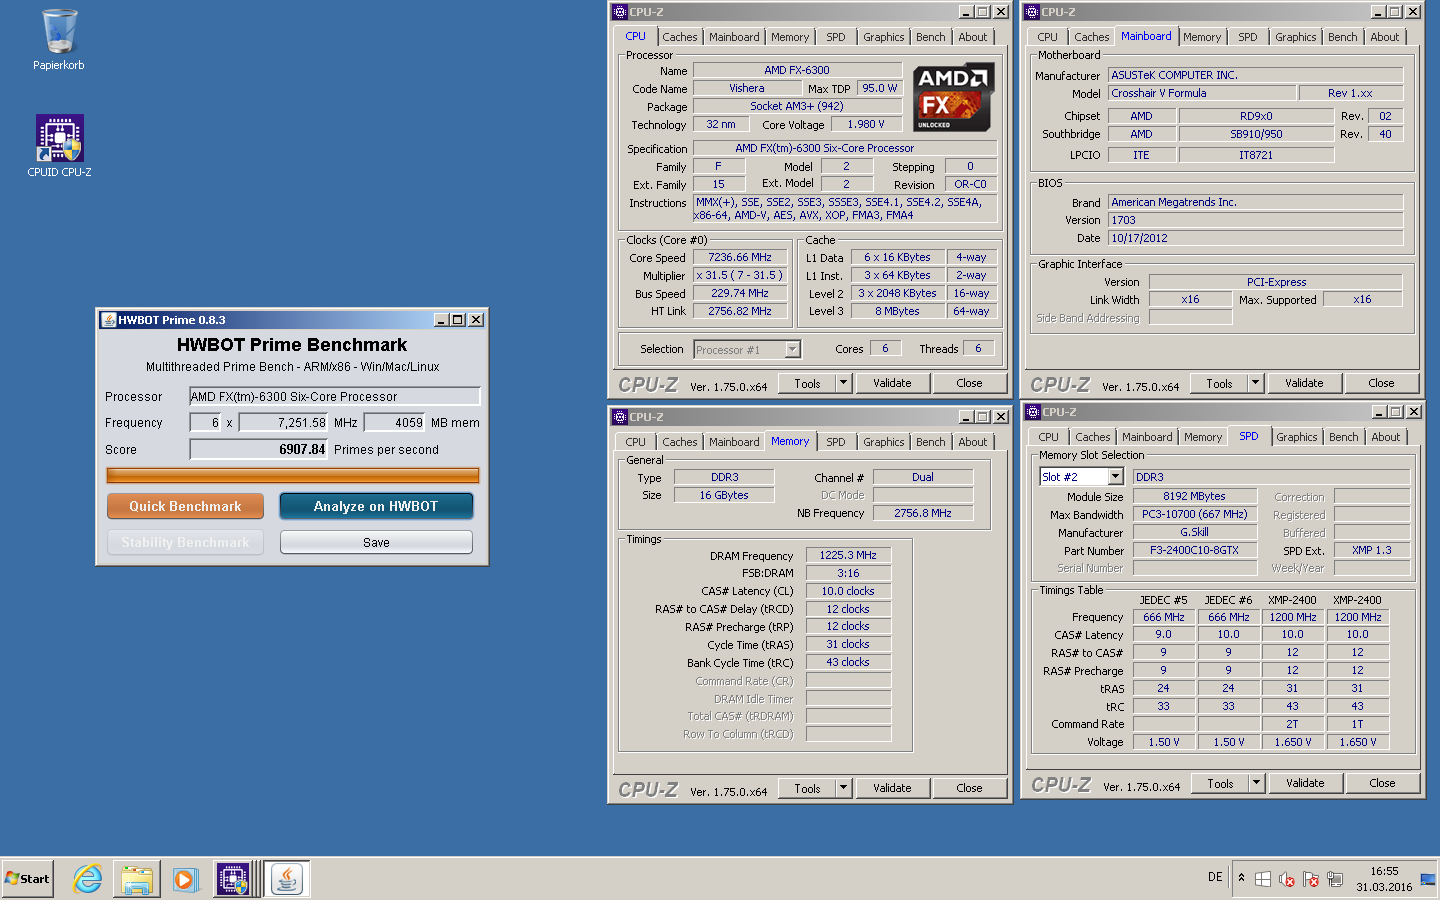Click the multiplier value x 31.5
The height and width of the screenshot is (900, 1440).
pyautogui.click(x=740, y=275)
